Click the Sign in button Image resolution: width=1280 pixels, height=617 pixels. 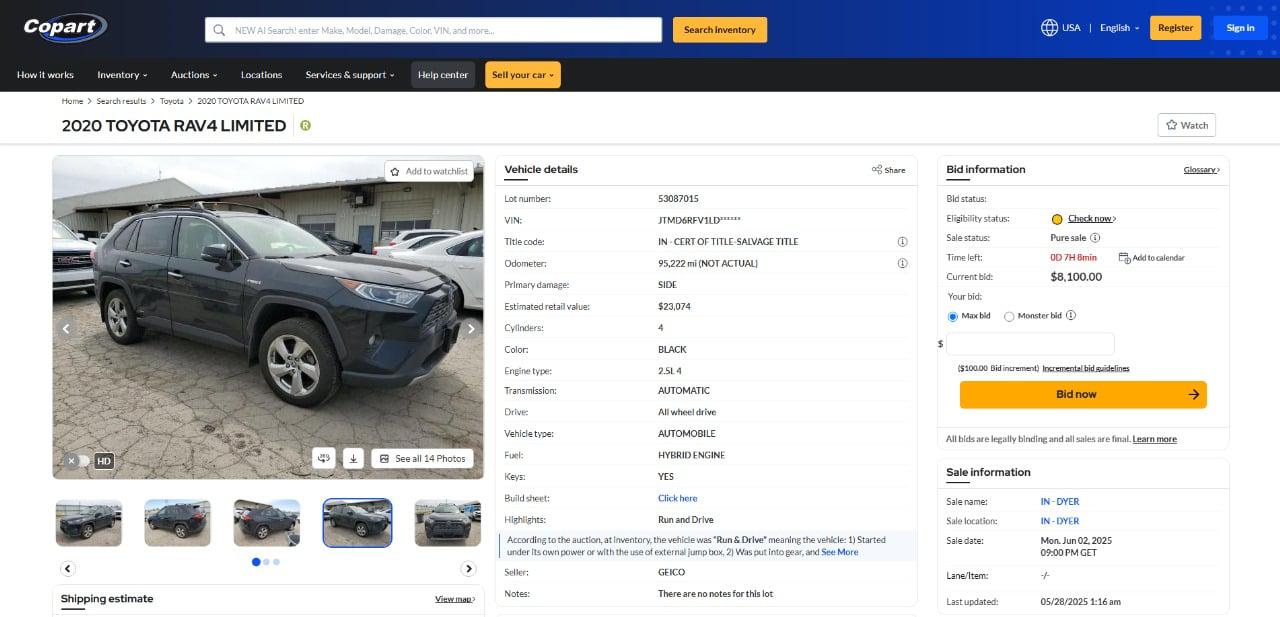(x=1241, y=28)
